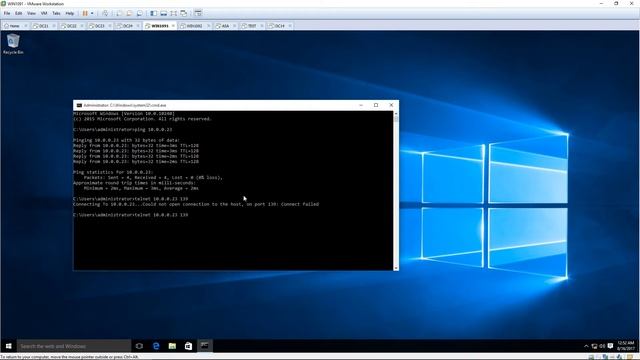Open the snapshot manager
Viewport: 640px width, 360px height.
click(140, 13)
